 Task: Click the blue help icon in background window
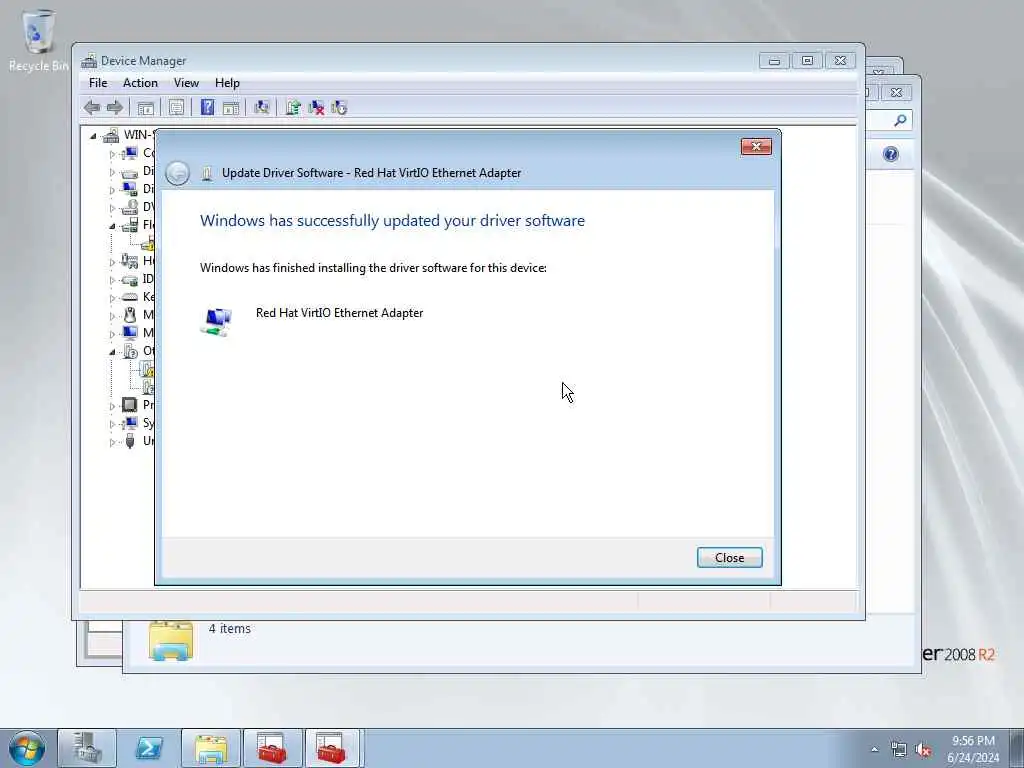(x=891, y=154)
